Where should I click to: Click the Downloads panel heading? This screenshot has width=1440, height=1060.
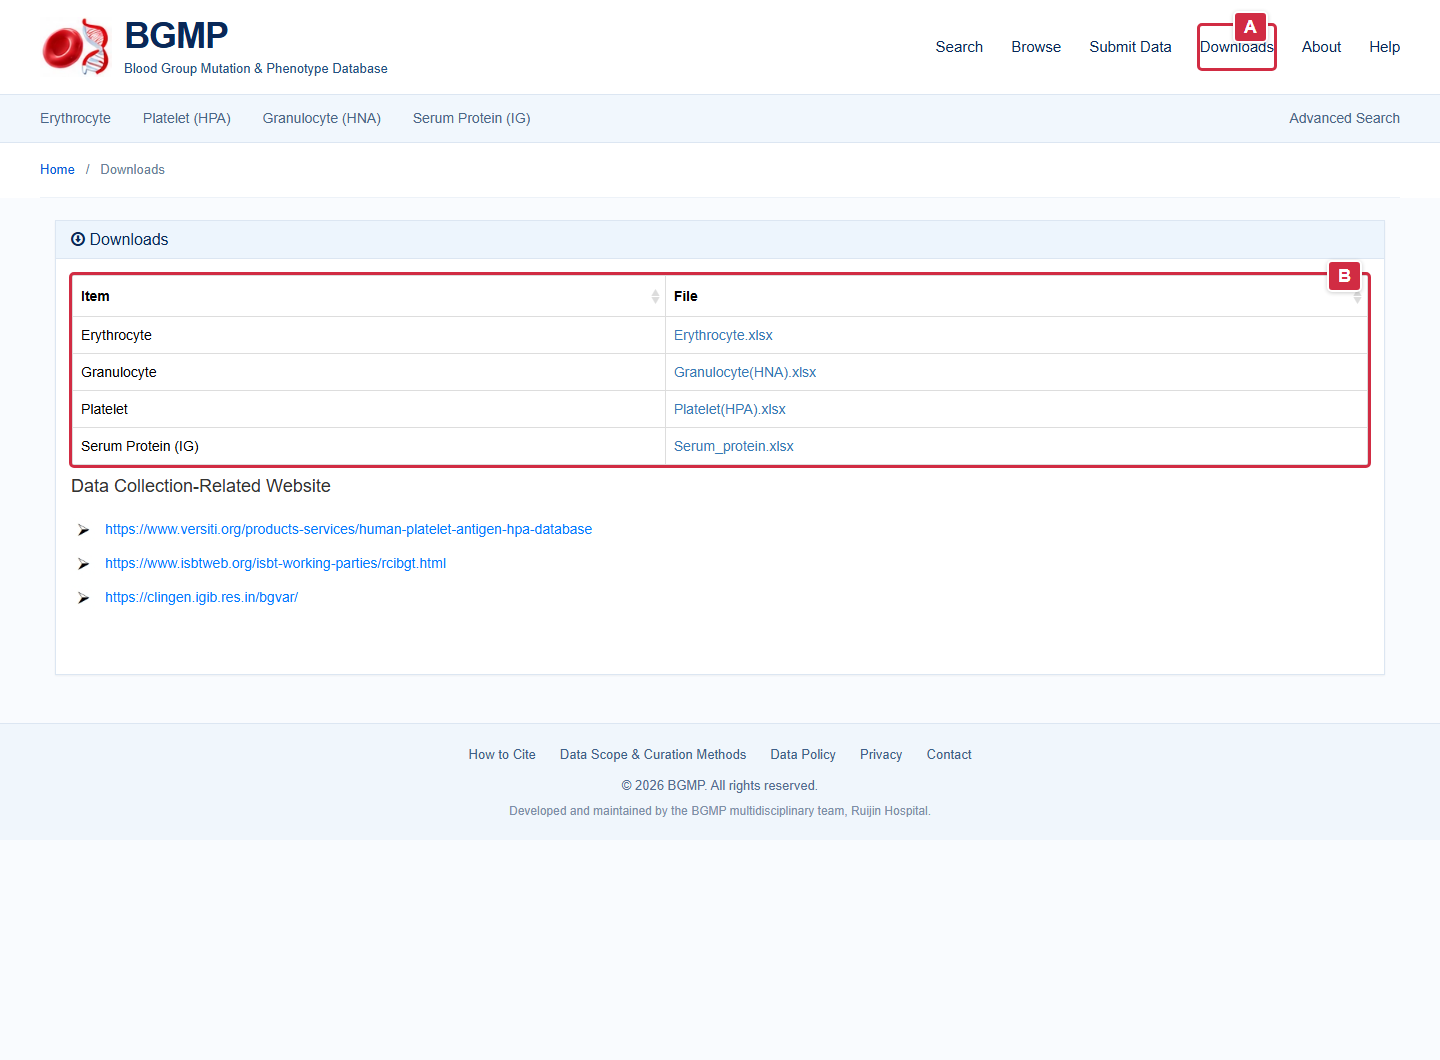click(120, 240)
